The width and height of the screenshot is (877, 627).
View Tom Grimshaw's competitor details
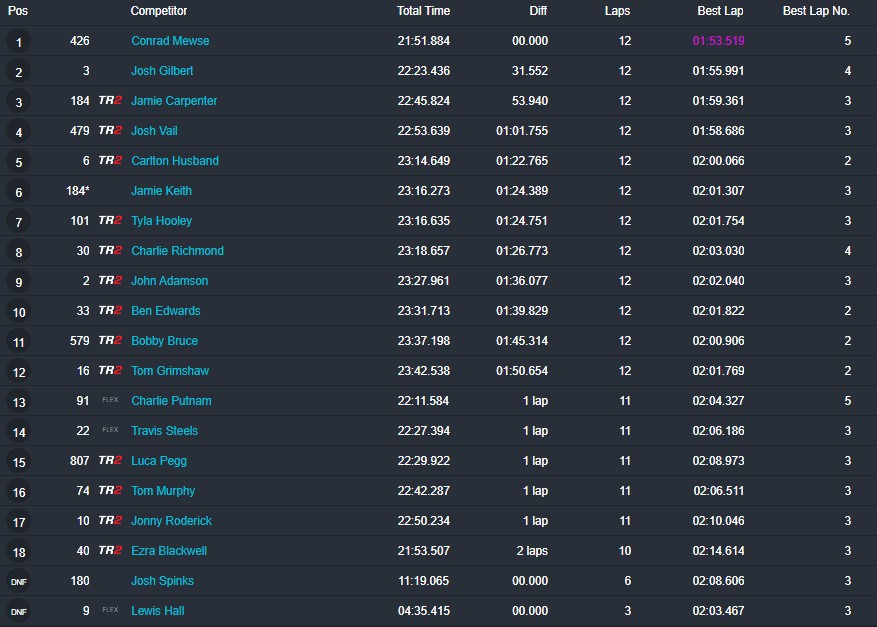pyautogui.click(x=170, y=371)
